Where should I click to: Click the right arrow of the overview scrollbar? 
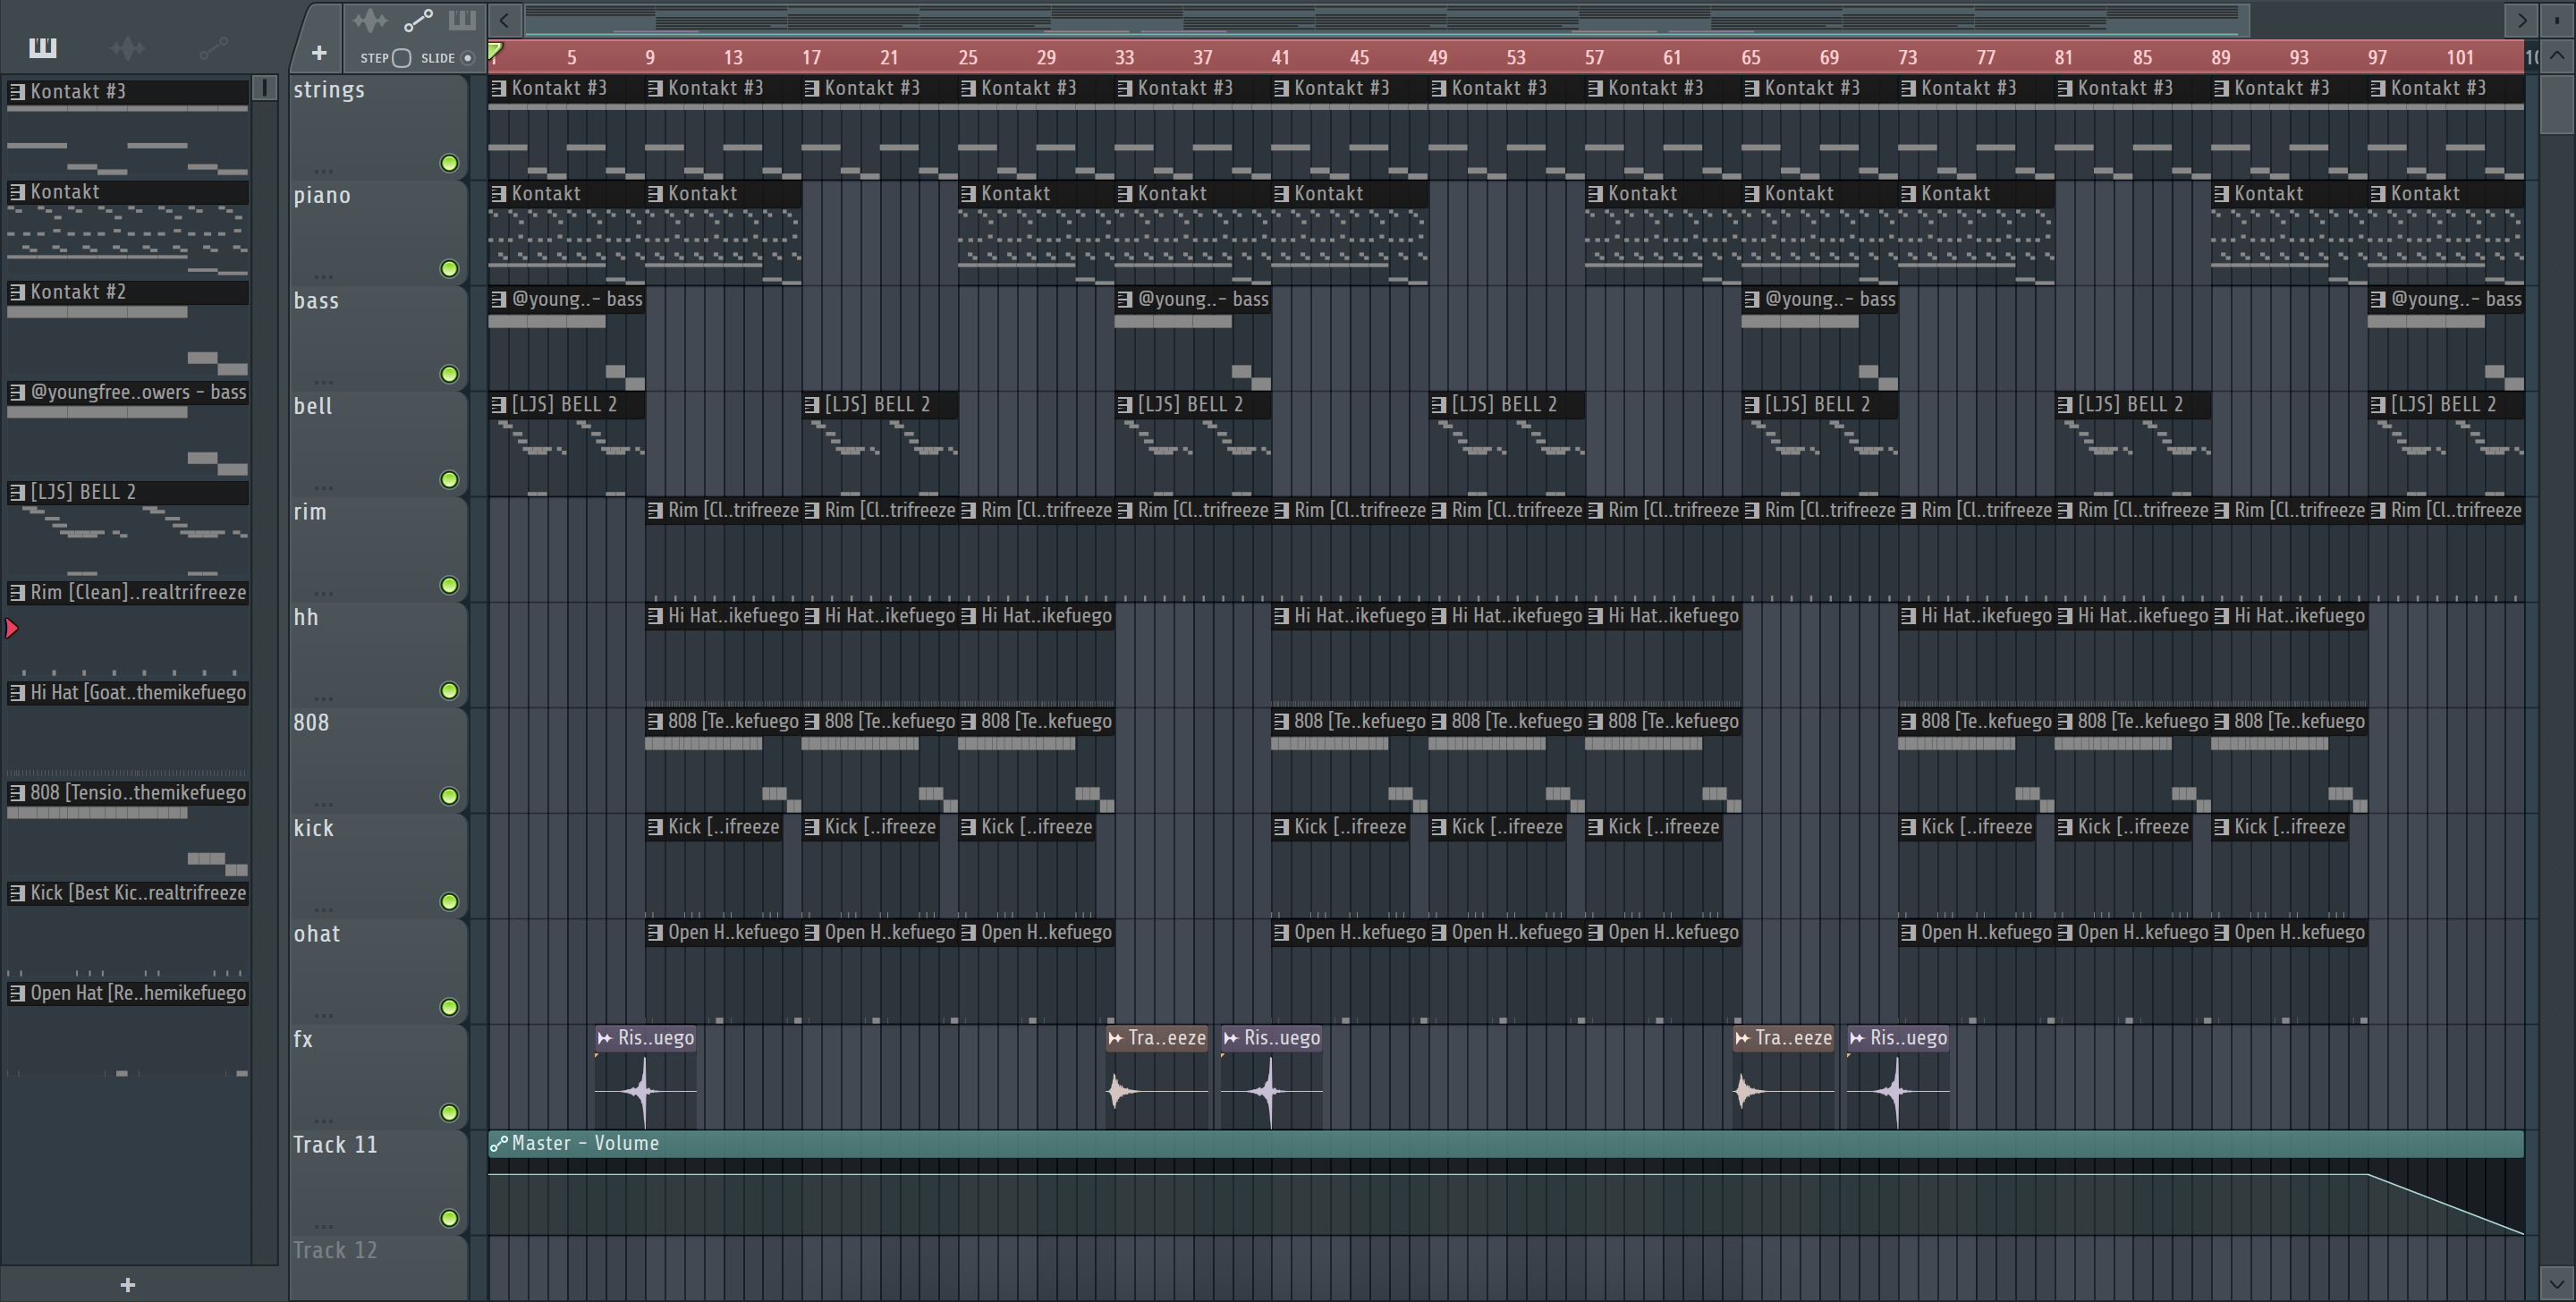point(2521,19)
